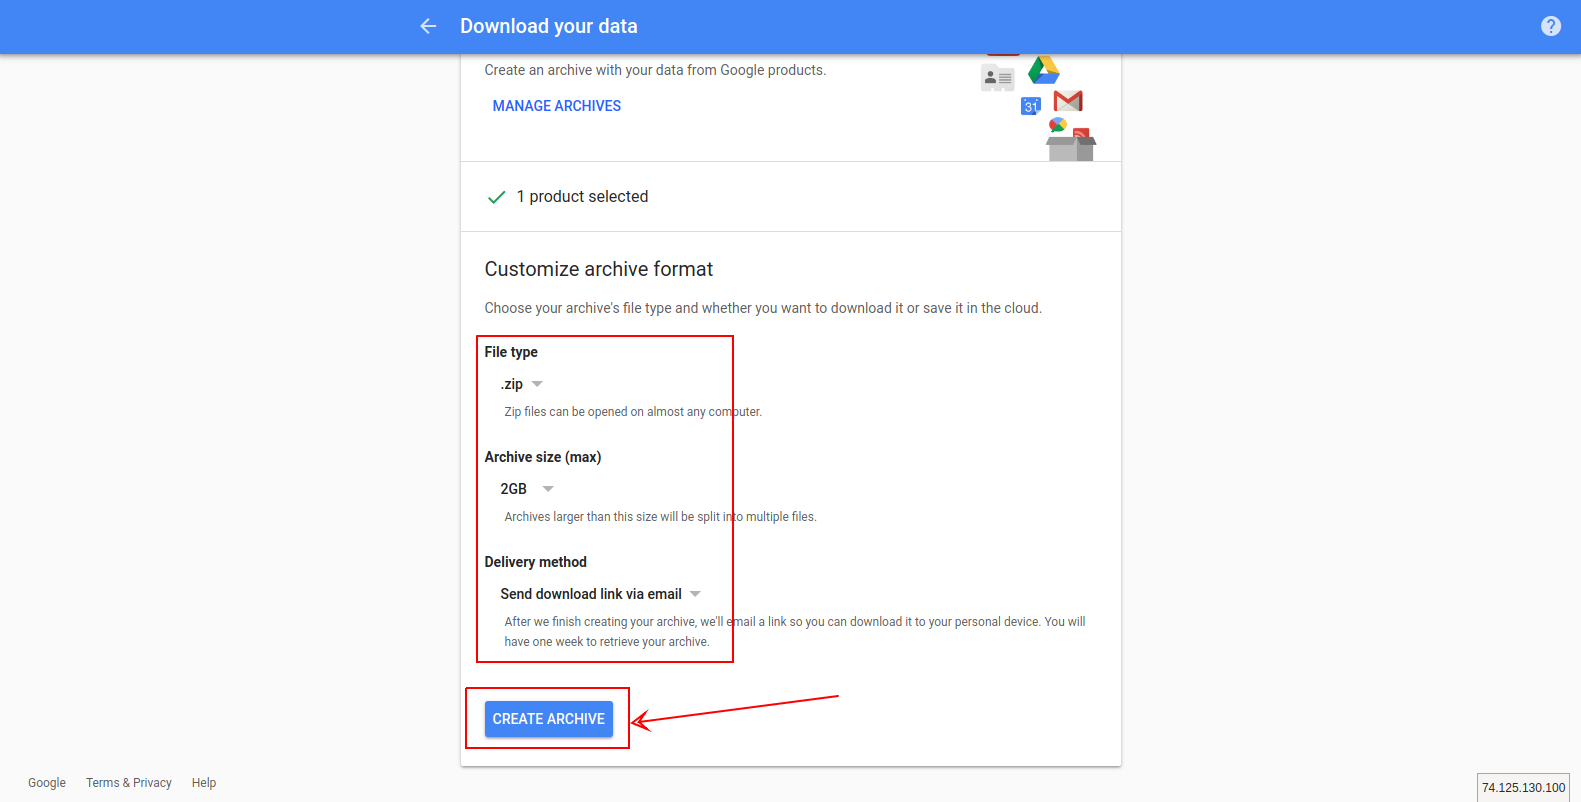
Task: Click the Gmail envelope icon
Action: click(x=1068, y=101)
